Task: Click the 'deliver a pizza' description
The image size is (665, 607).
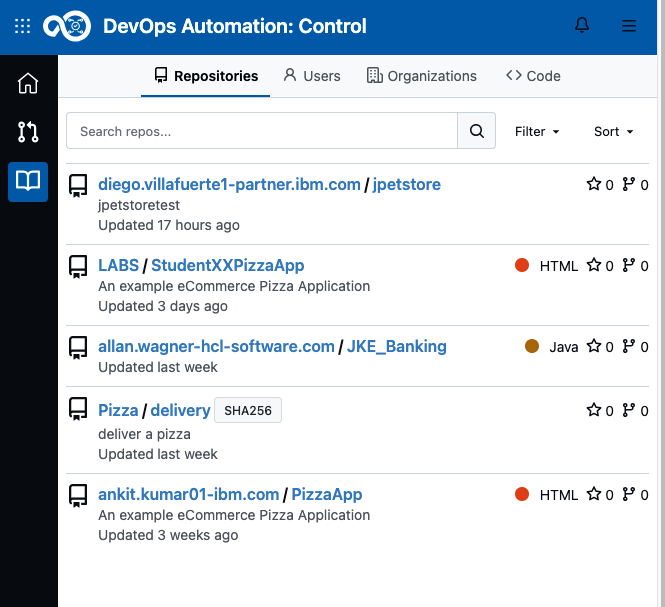Action: tap(144, 434)
